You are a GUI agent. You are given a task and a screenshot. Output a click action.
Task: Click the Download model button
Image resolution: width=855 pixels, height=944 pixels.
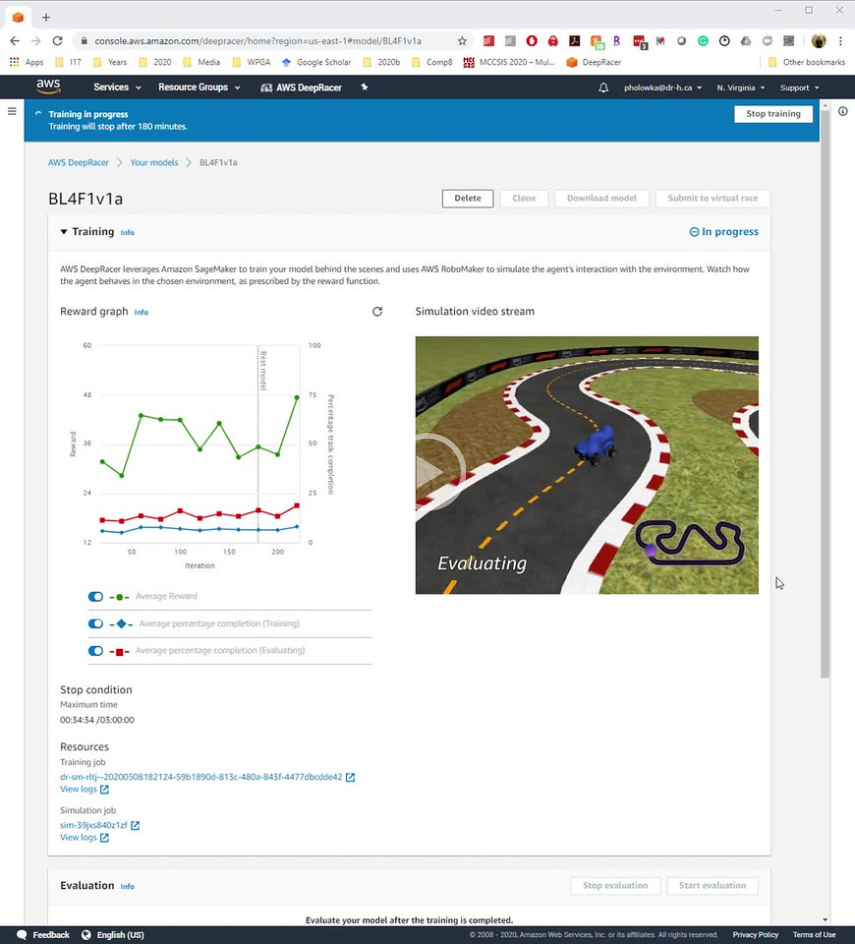point(602,198)
